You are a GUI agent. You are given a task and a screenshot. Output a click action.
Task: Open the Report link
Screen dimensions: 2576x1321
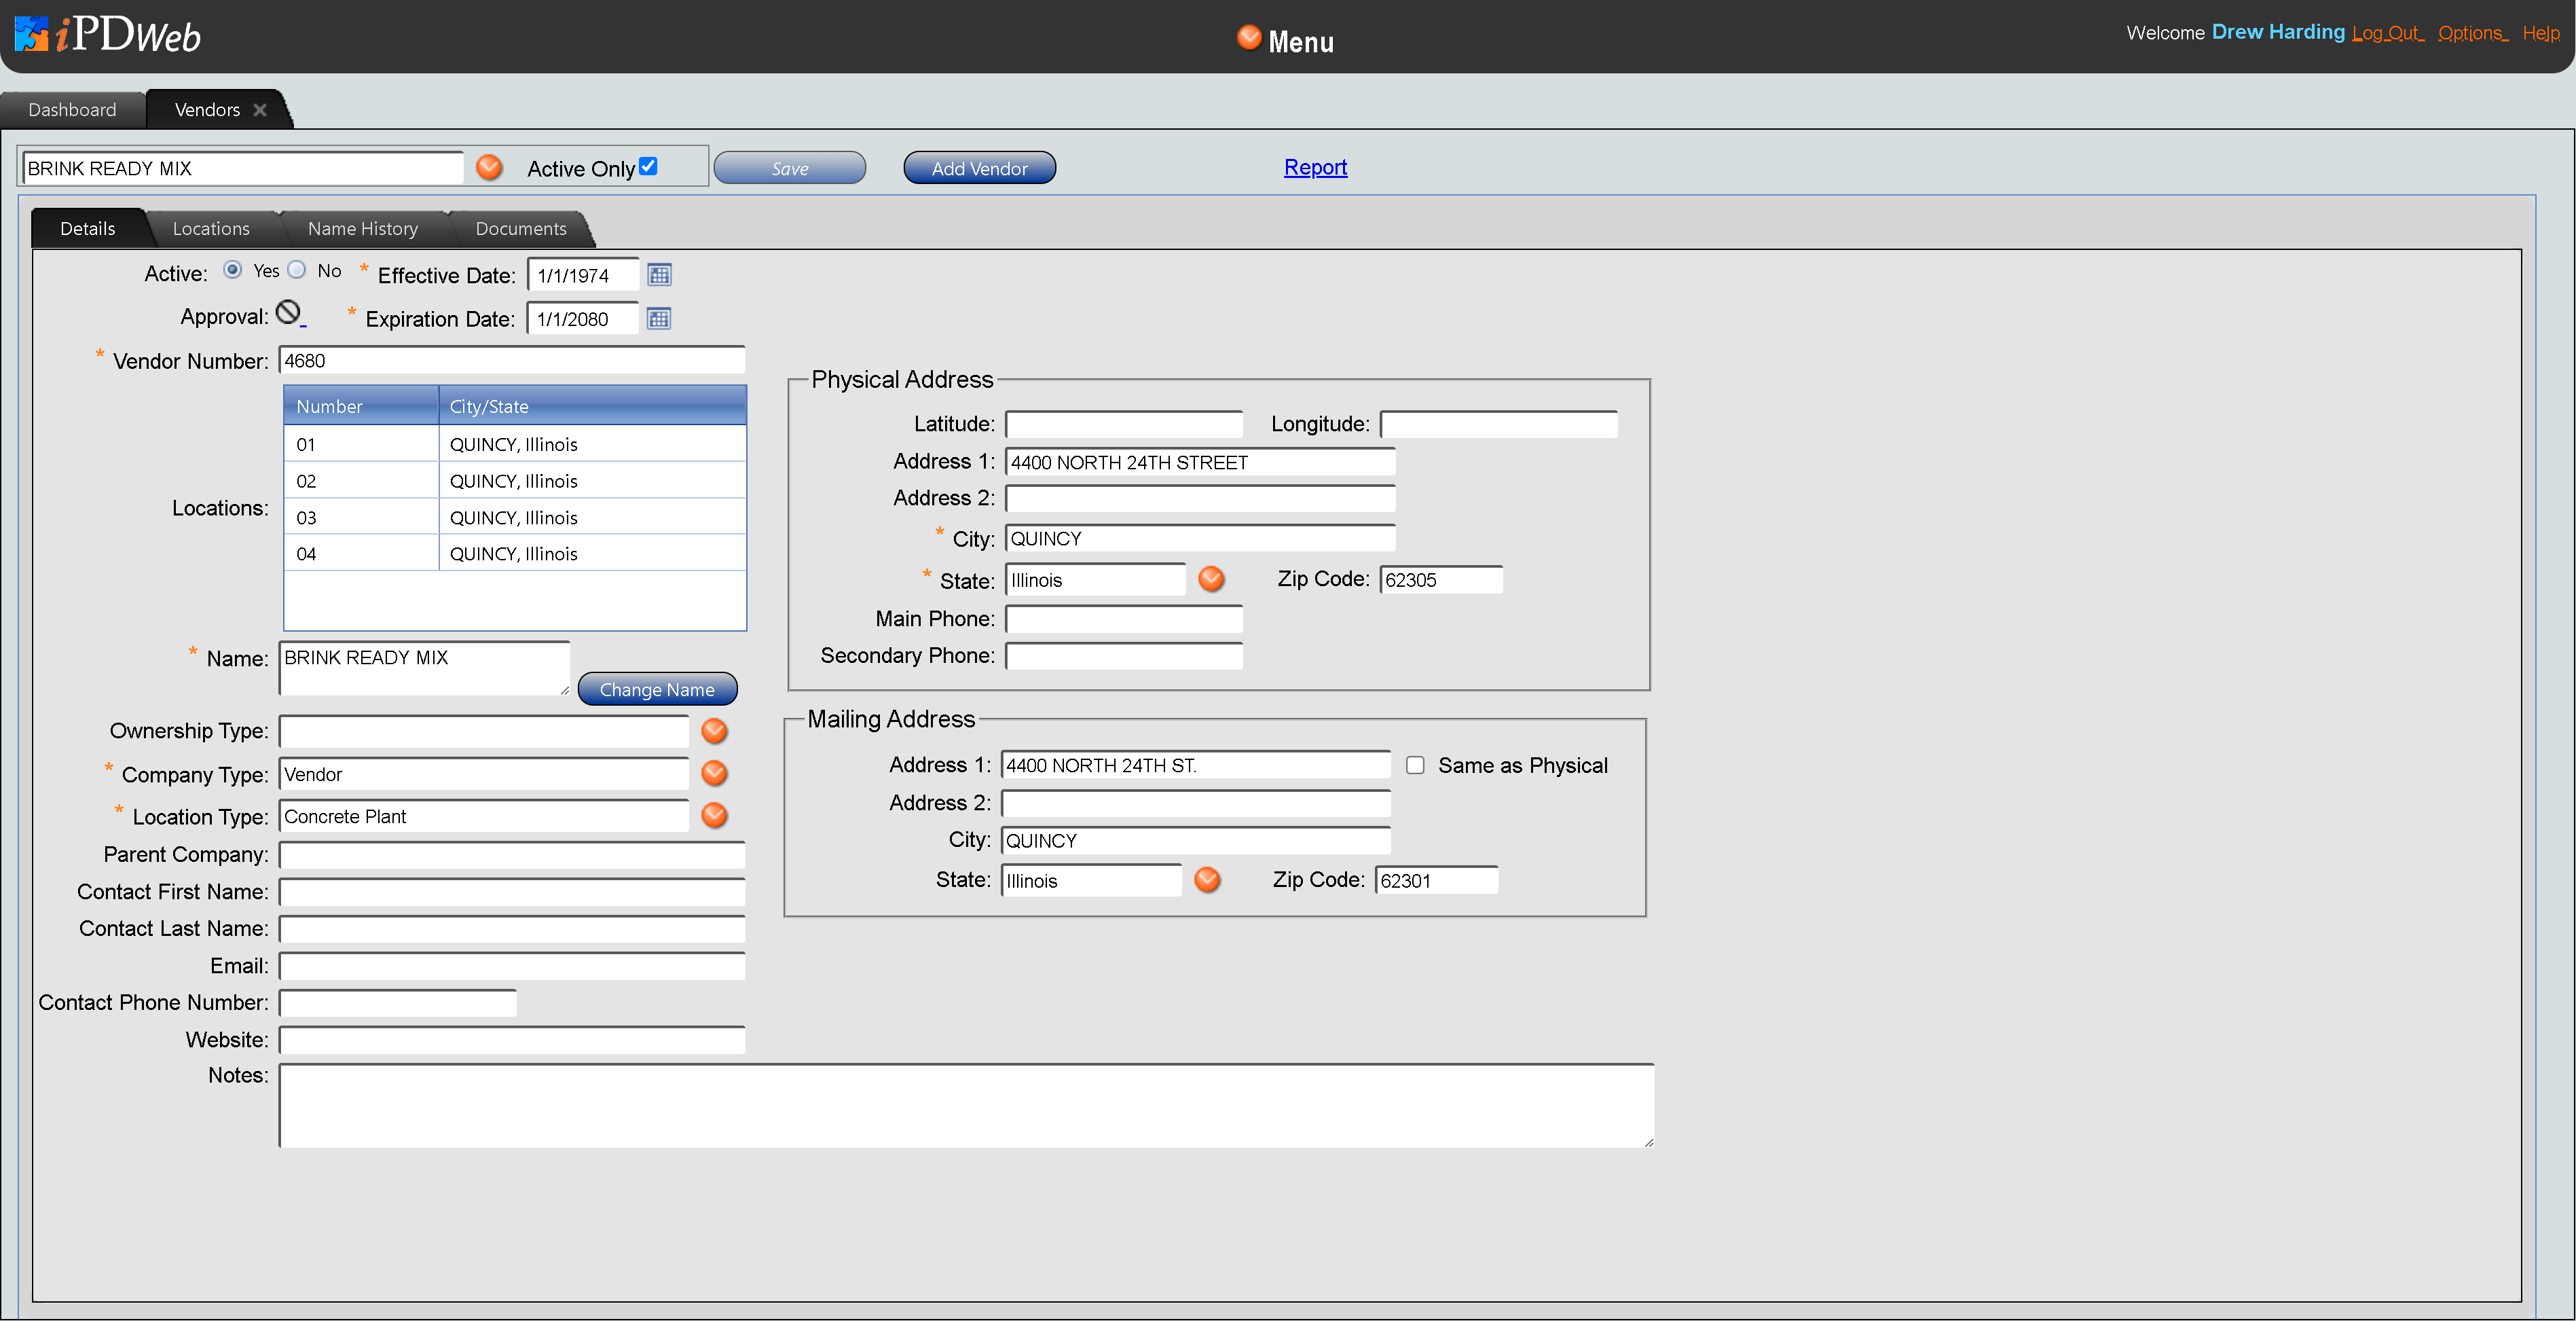[1315, 167]
